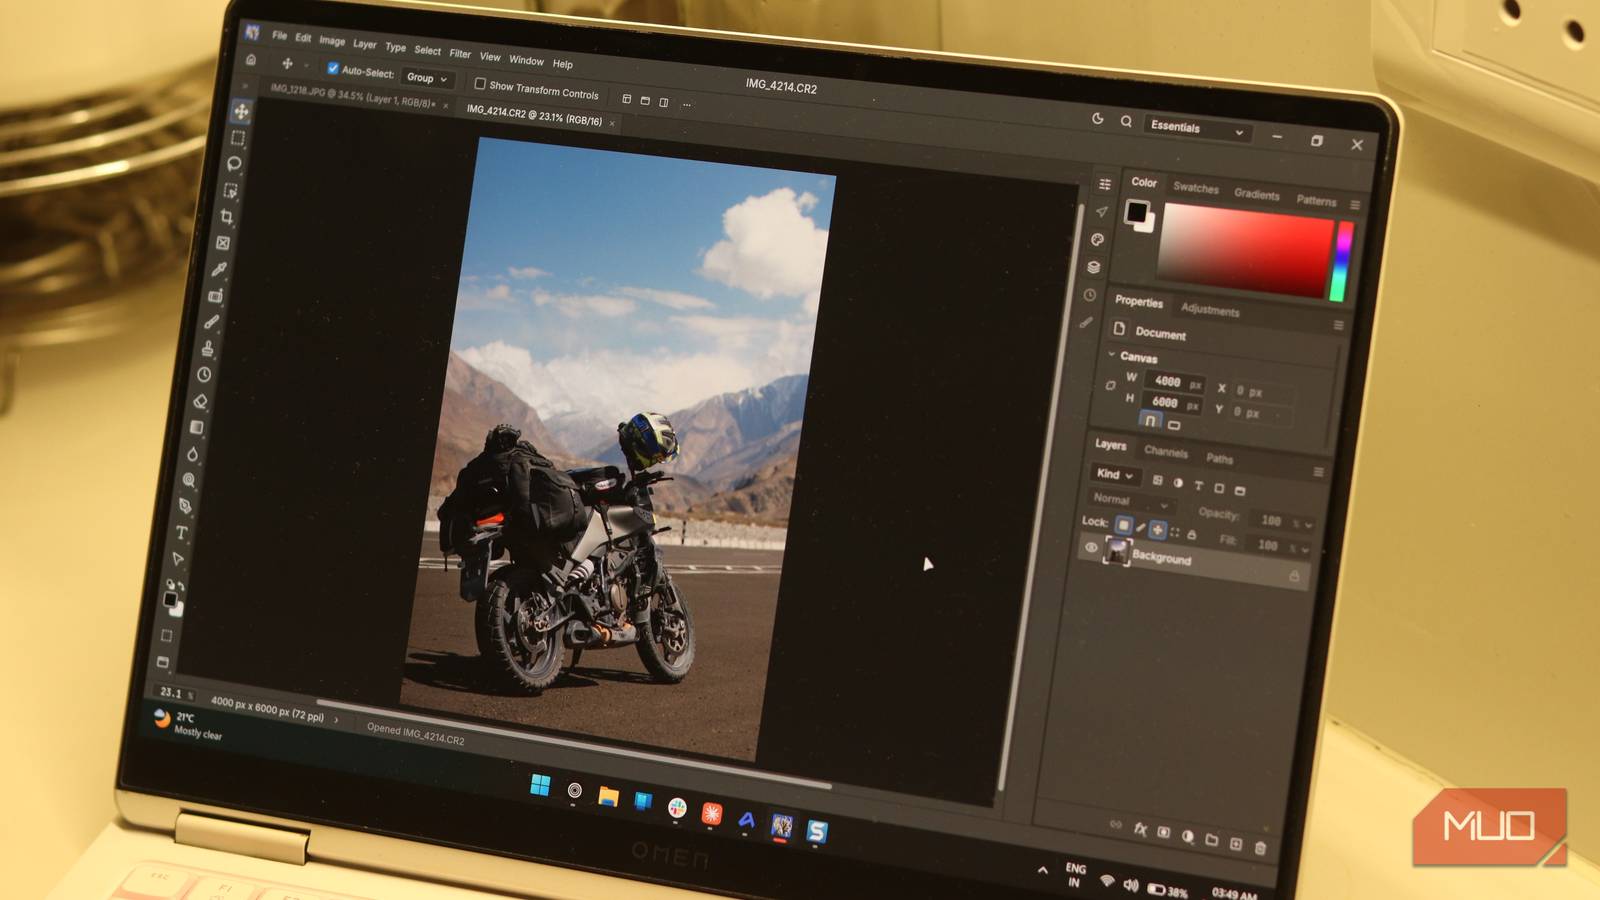Click the Background layer thumbnail
This screenshot has width=1600, height=900.
tap(1117, 551)
